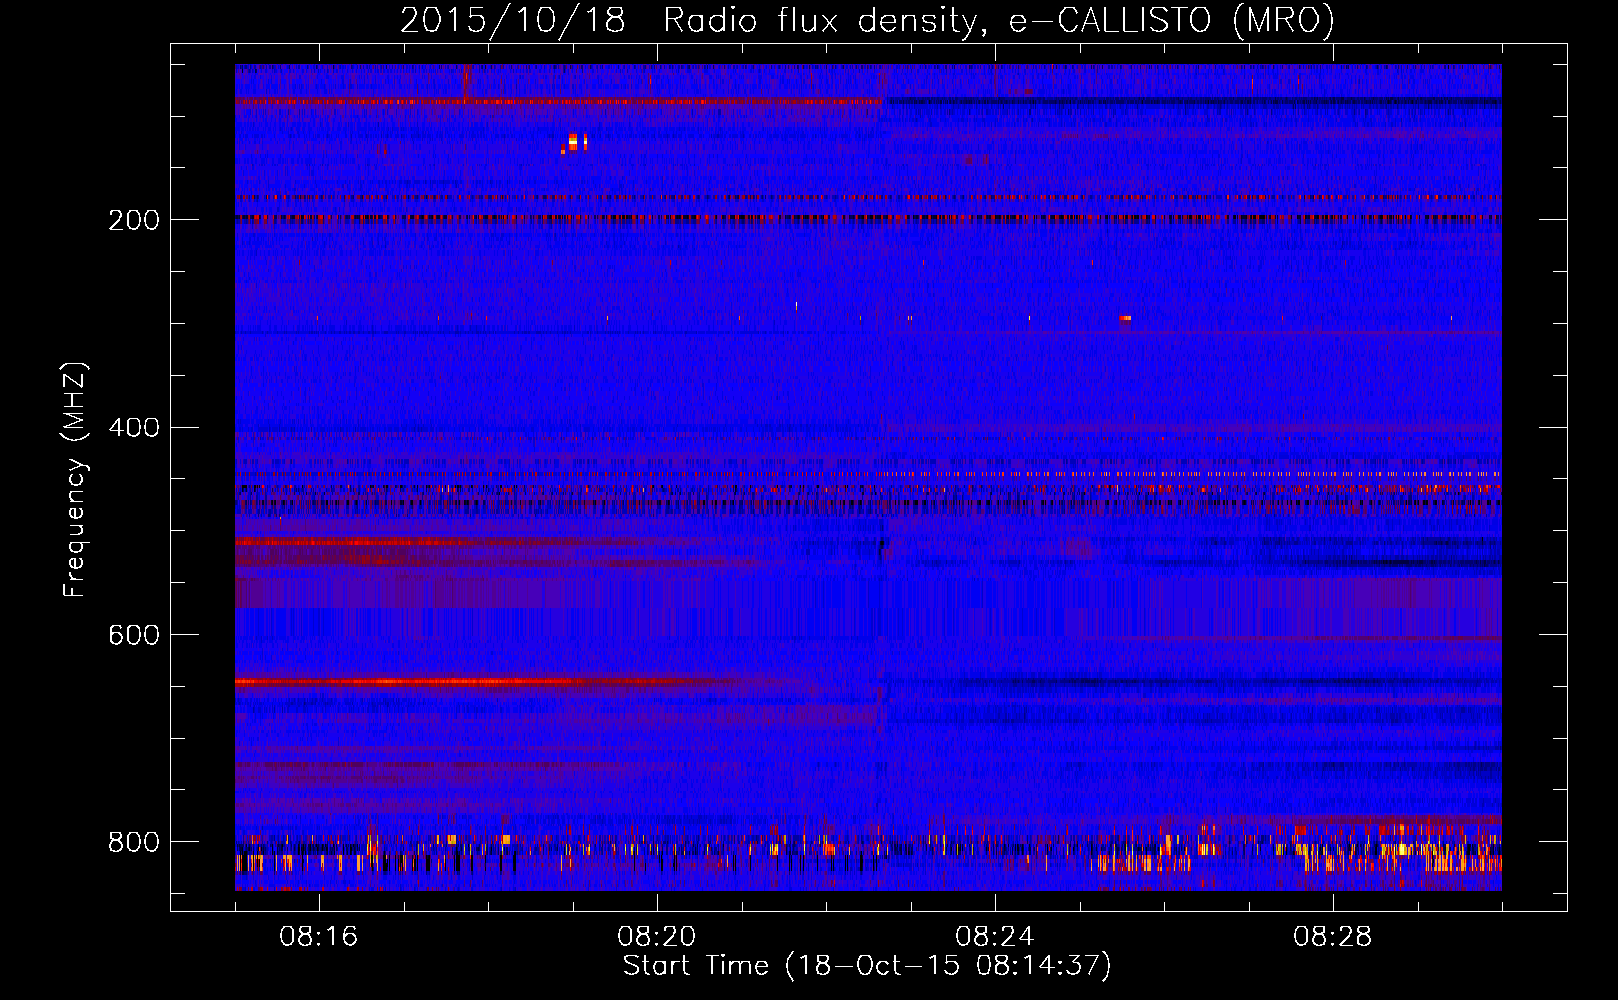Click the plot title "2015/10/18 Radio flux density, e-CALLISTO (MRO)"
The image size is (1618, 1000).
(x=867, y=21)
